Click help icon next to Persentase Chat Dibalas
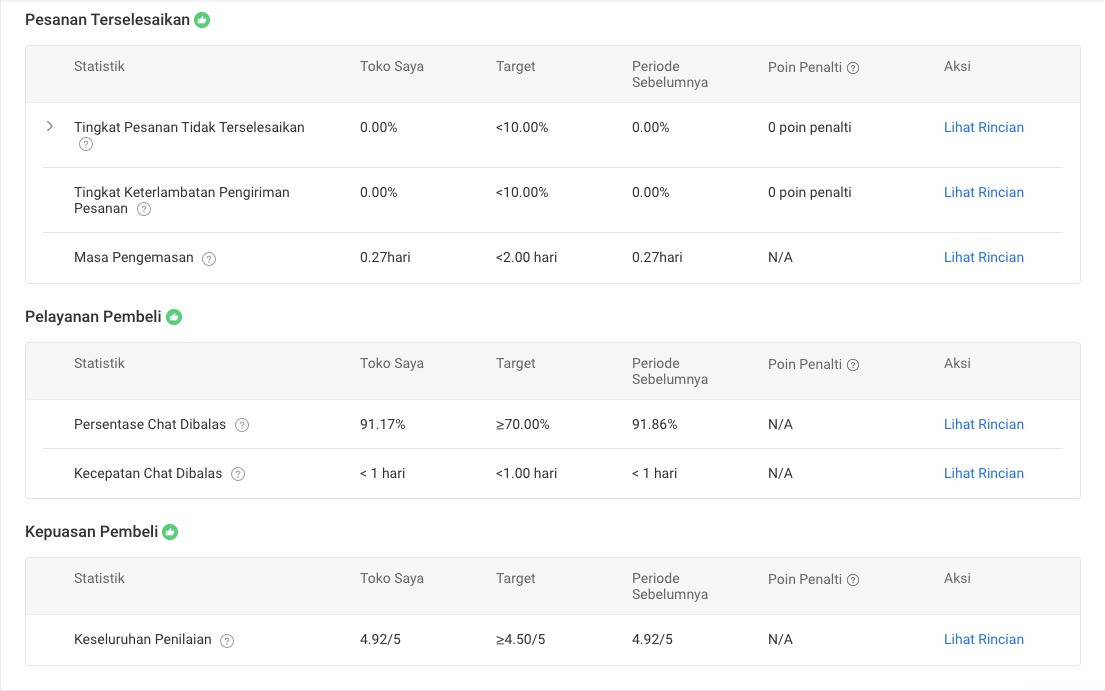Viewport: 1105px width, 691px height. [x=242, y=425]
